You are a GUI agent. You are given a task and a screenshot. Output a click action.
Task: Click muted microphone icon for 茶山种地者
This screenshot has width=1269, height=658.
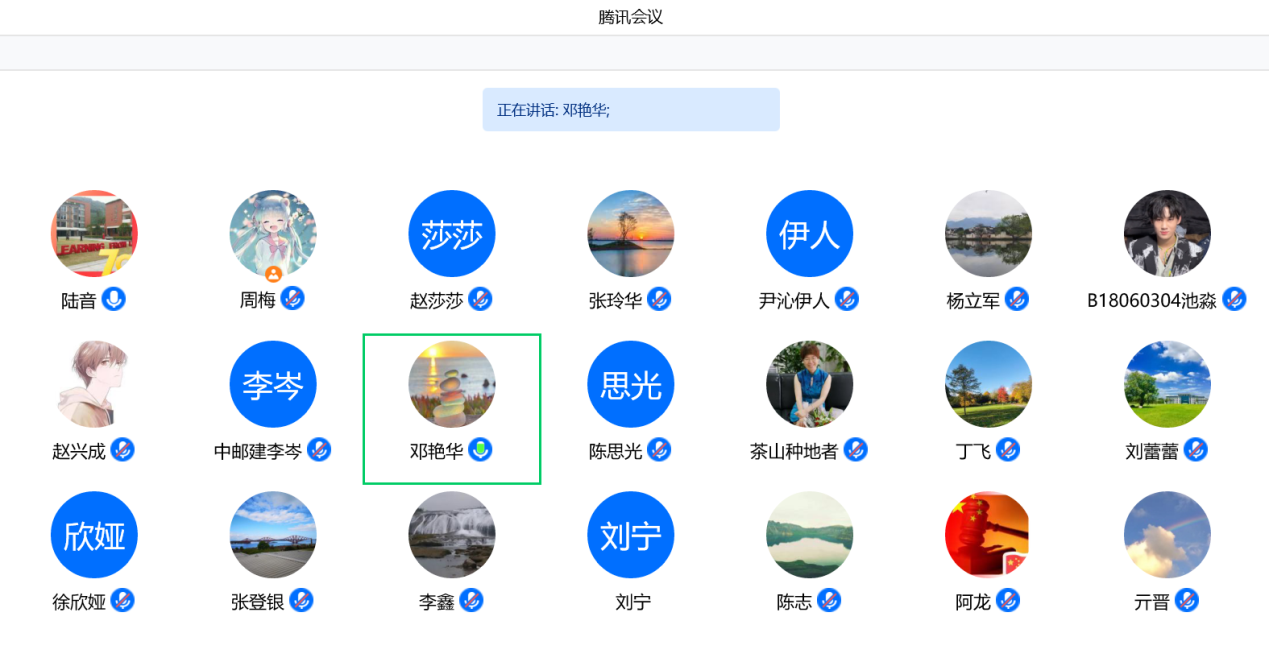point(855,450)
